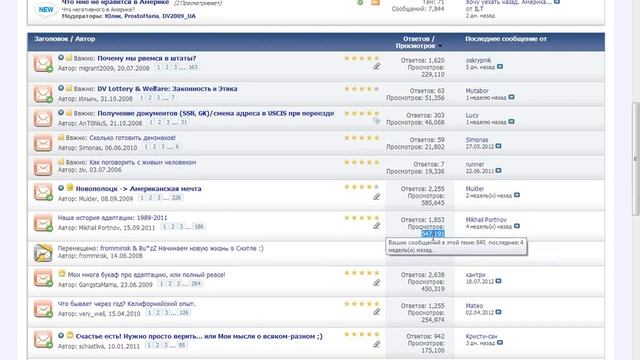Open page 7 of 'DV Lottery & Welfare' thread
The height and width of the screenshot is (360, 640).
pos(173,98)
